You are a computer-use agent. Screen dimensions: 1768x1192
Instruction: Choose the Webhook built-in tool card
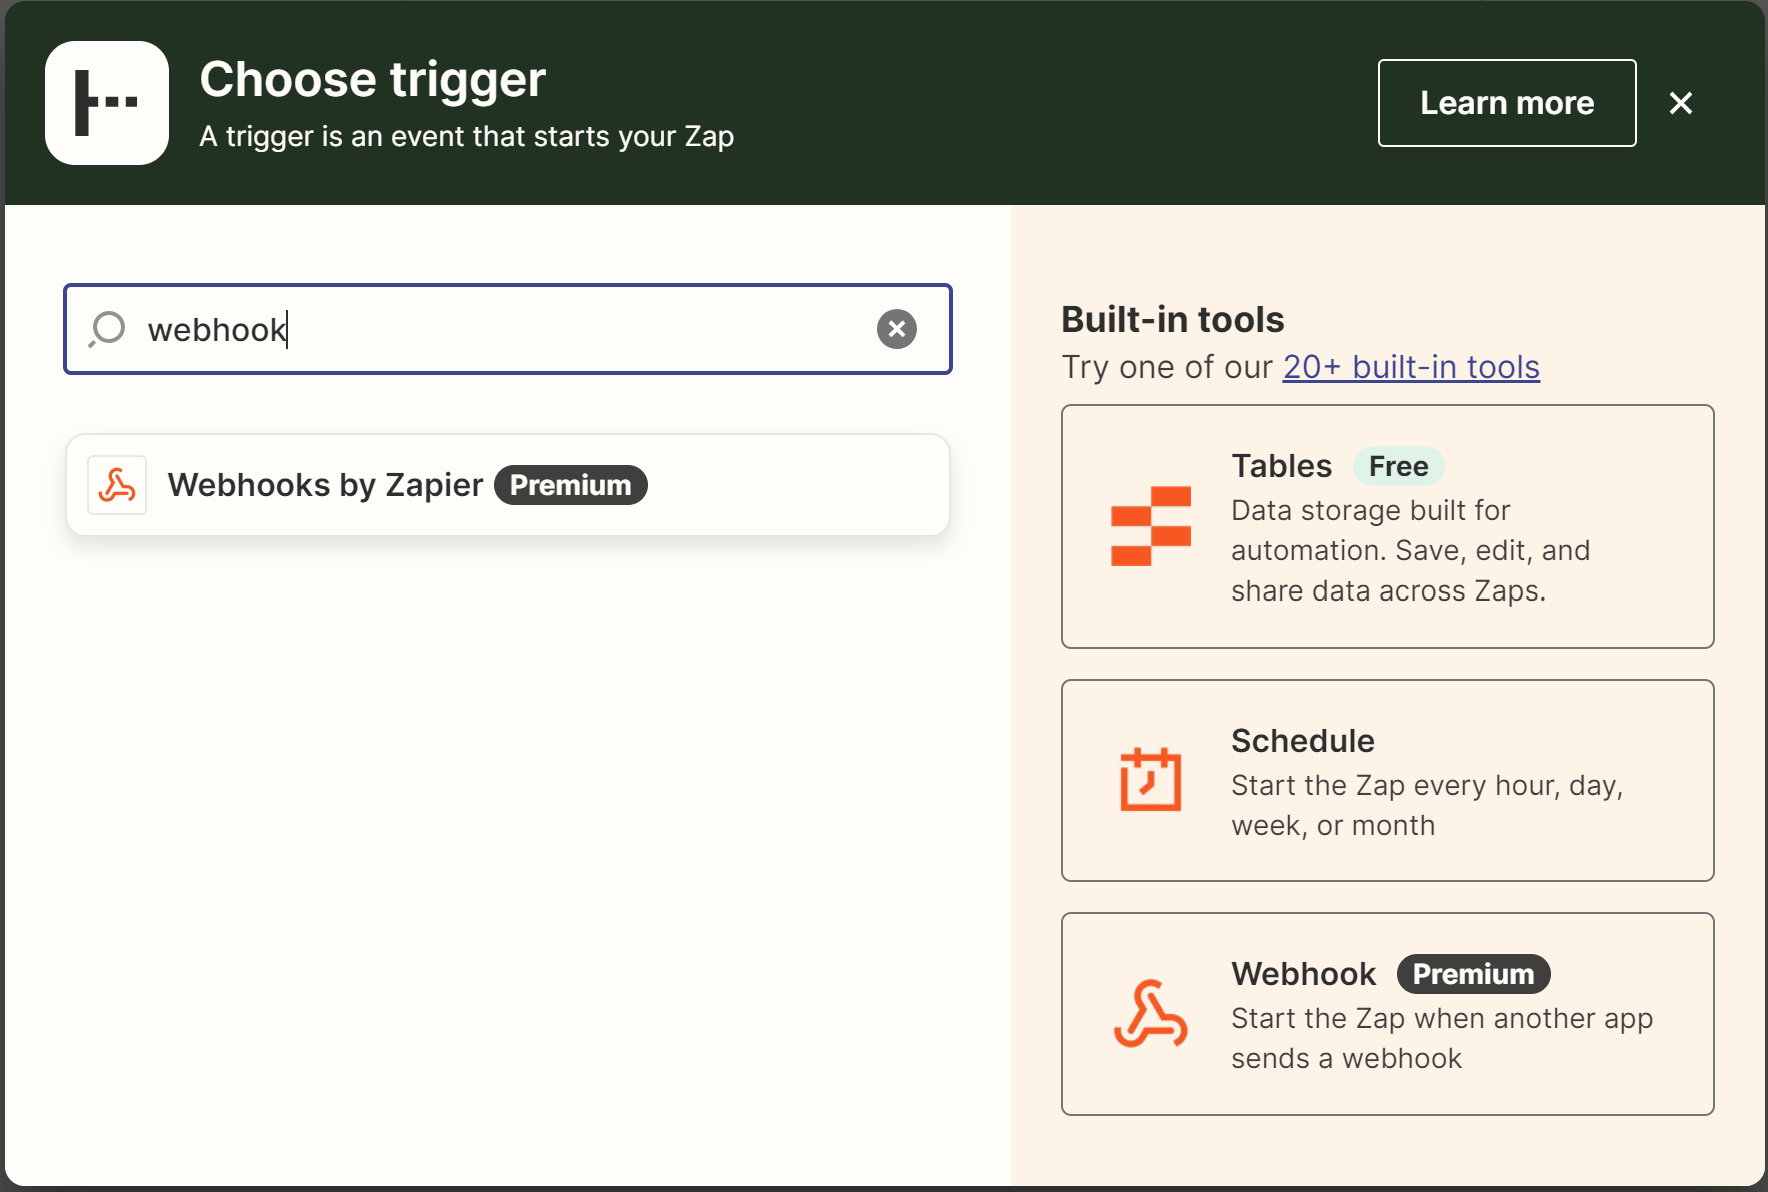tap(1388, 1014)
